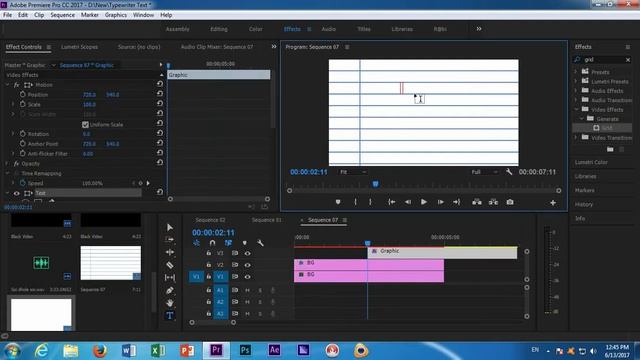Toggle V1 track output eye
The height and width of the screenshot is (360, 640).
(247, 277)
